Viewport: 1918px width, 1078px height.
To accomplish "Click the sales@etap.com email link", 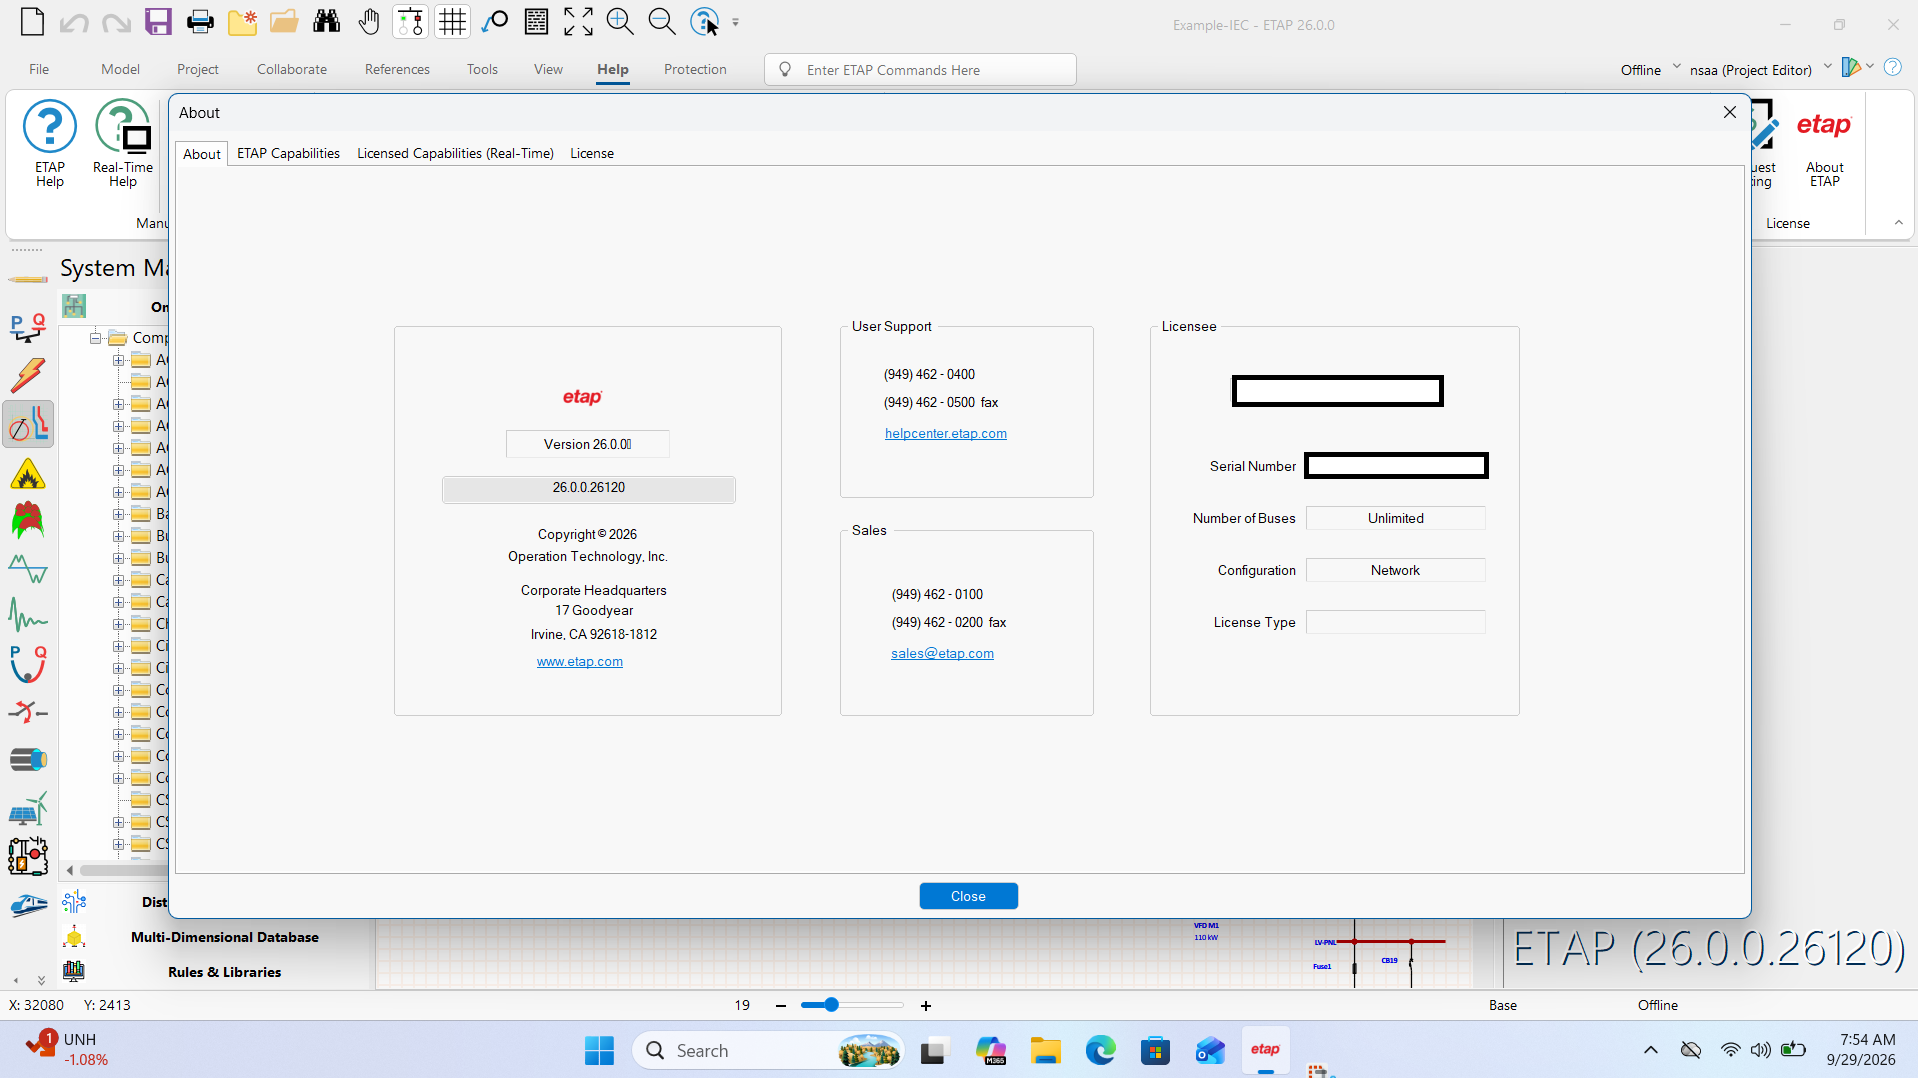I will (x=942, y=653).
